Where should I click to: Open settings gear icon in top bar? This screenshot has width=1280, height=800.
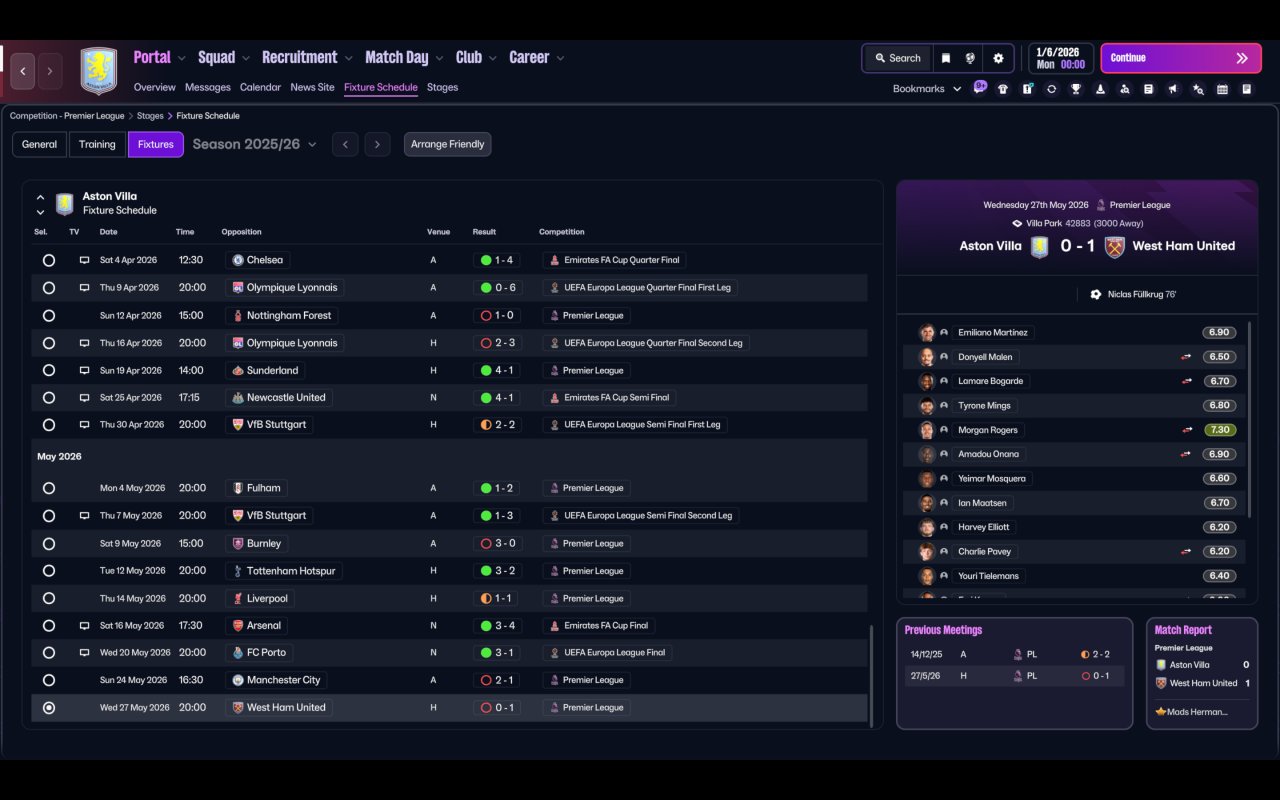998,58
